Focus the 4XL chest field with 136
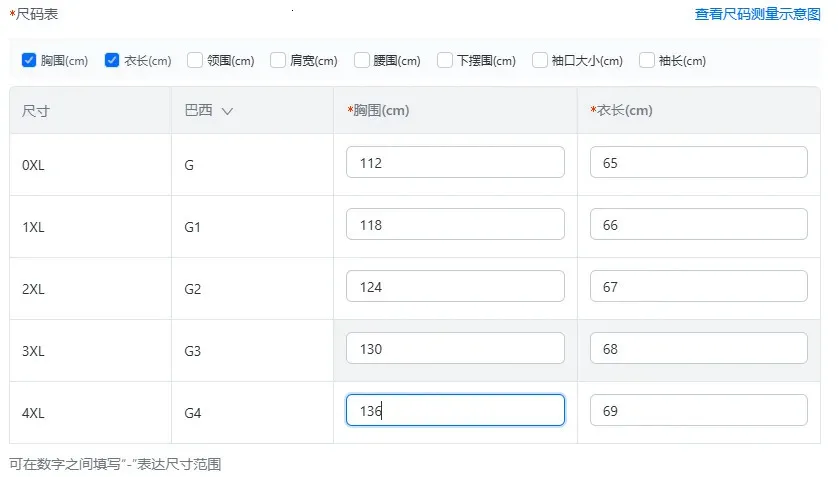 coord(455,411)
